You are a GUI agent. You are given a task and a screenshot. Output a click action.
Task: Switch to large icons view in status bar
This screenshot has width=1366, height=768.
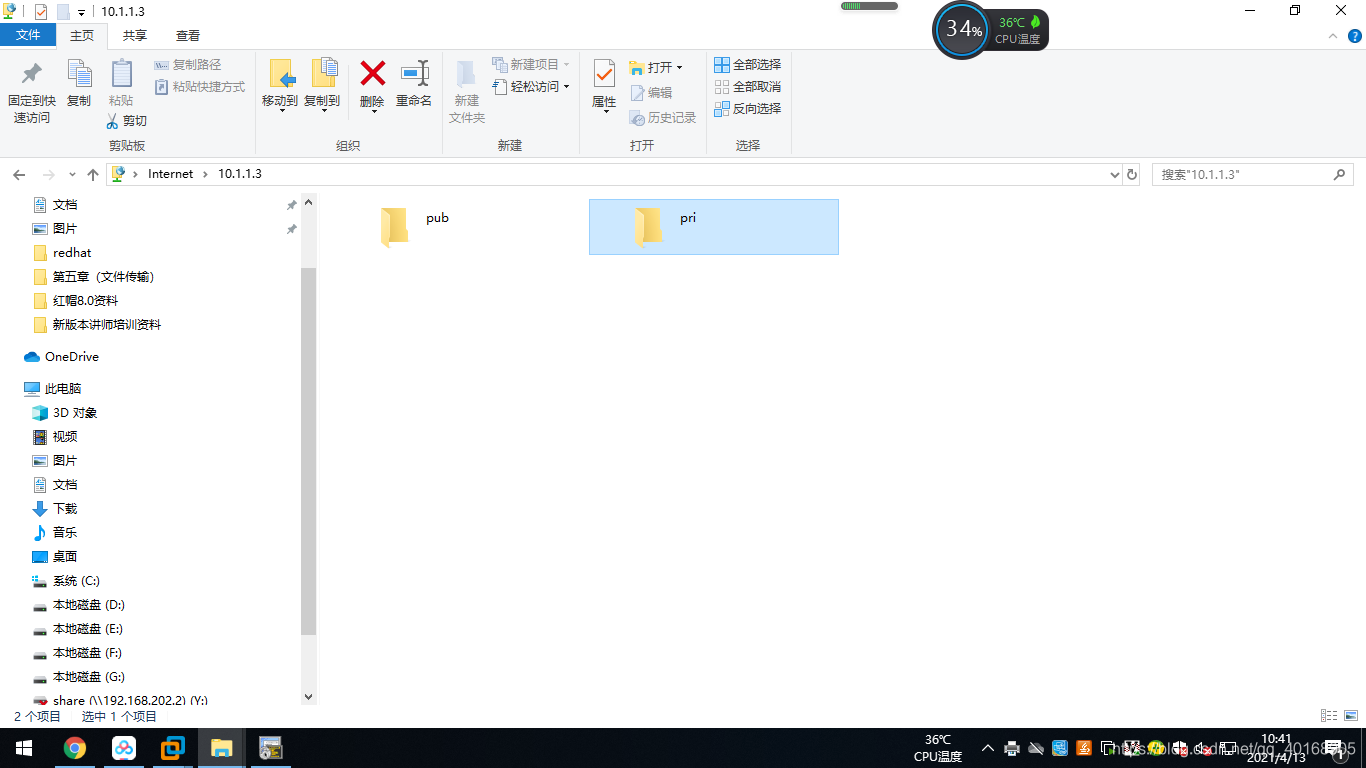coord(1351,716)
